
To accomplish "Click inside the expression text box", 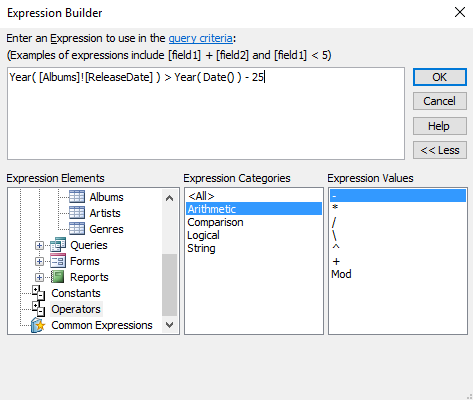I will [206, 113].
